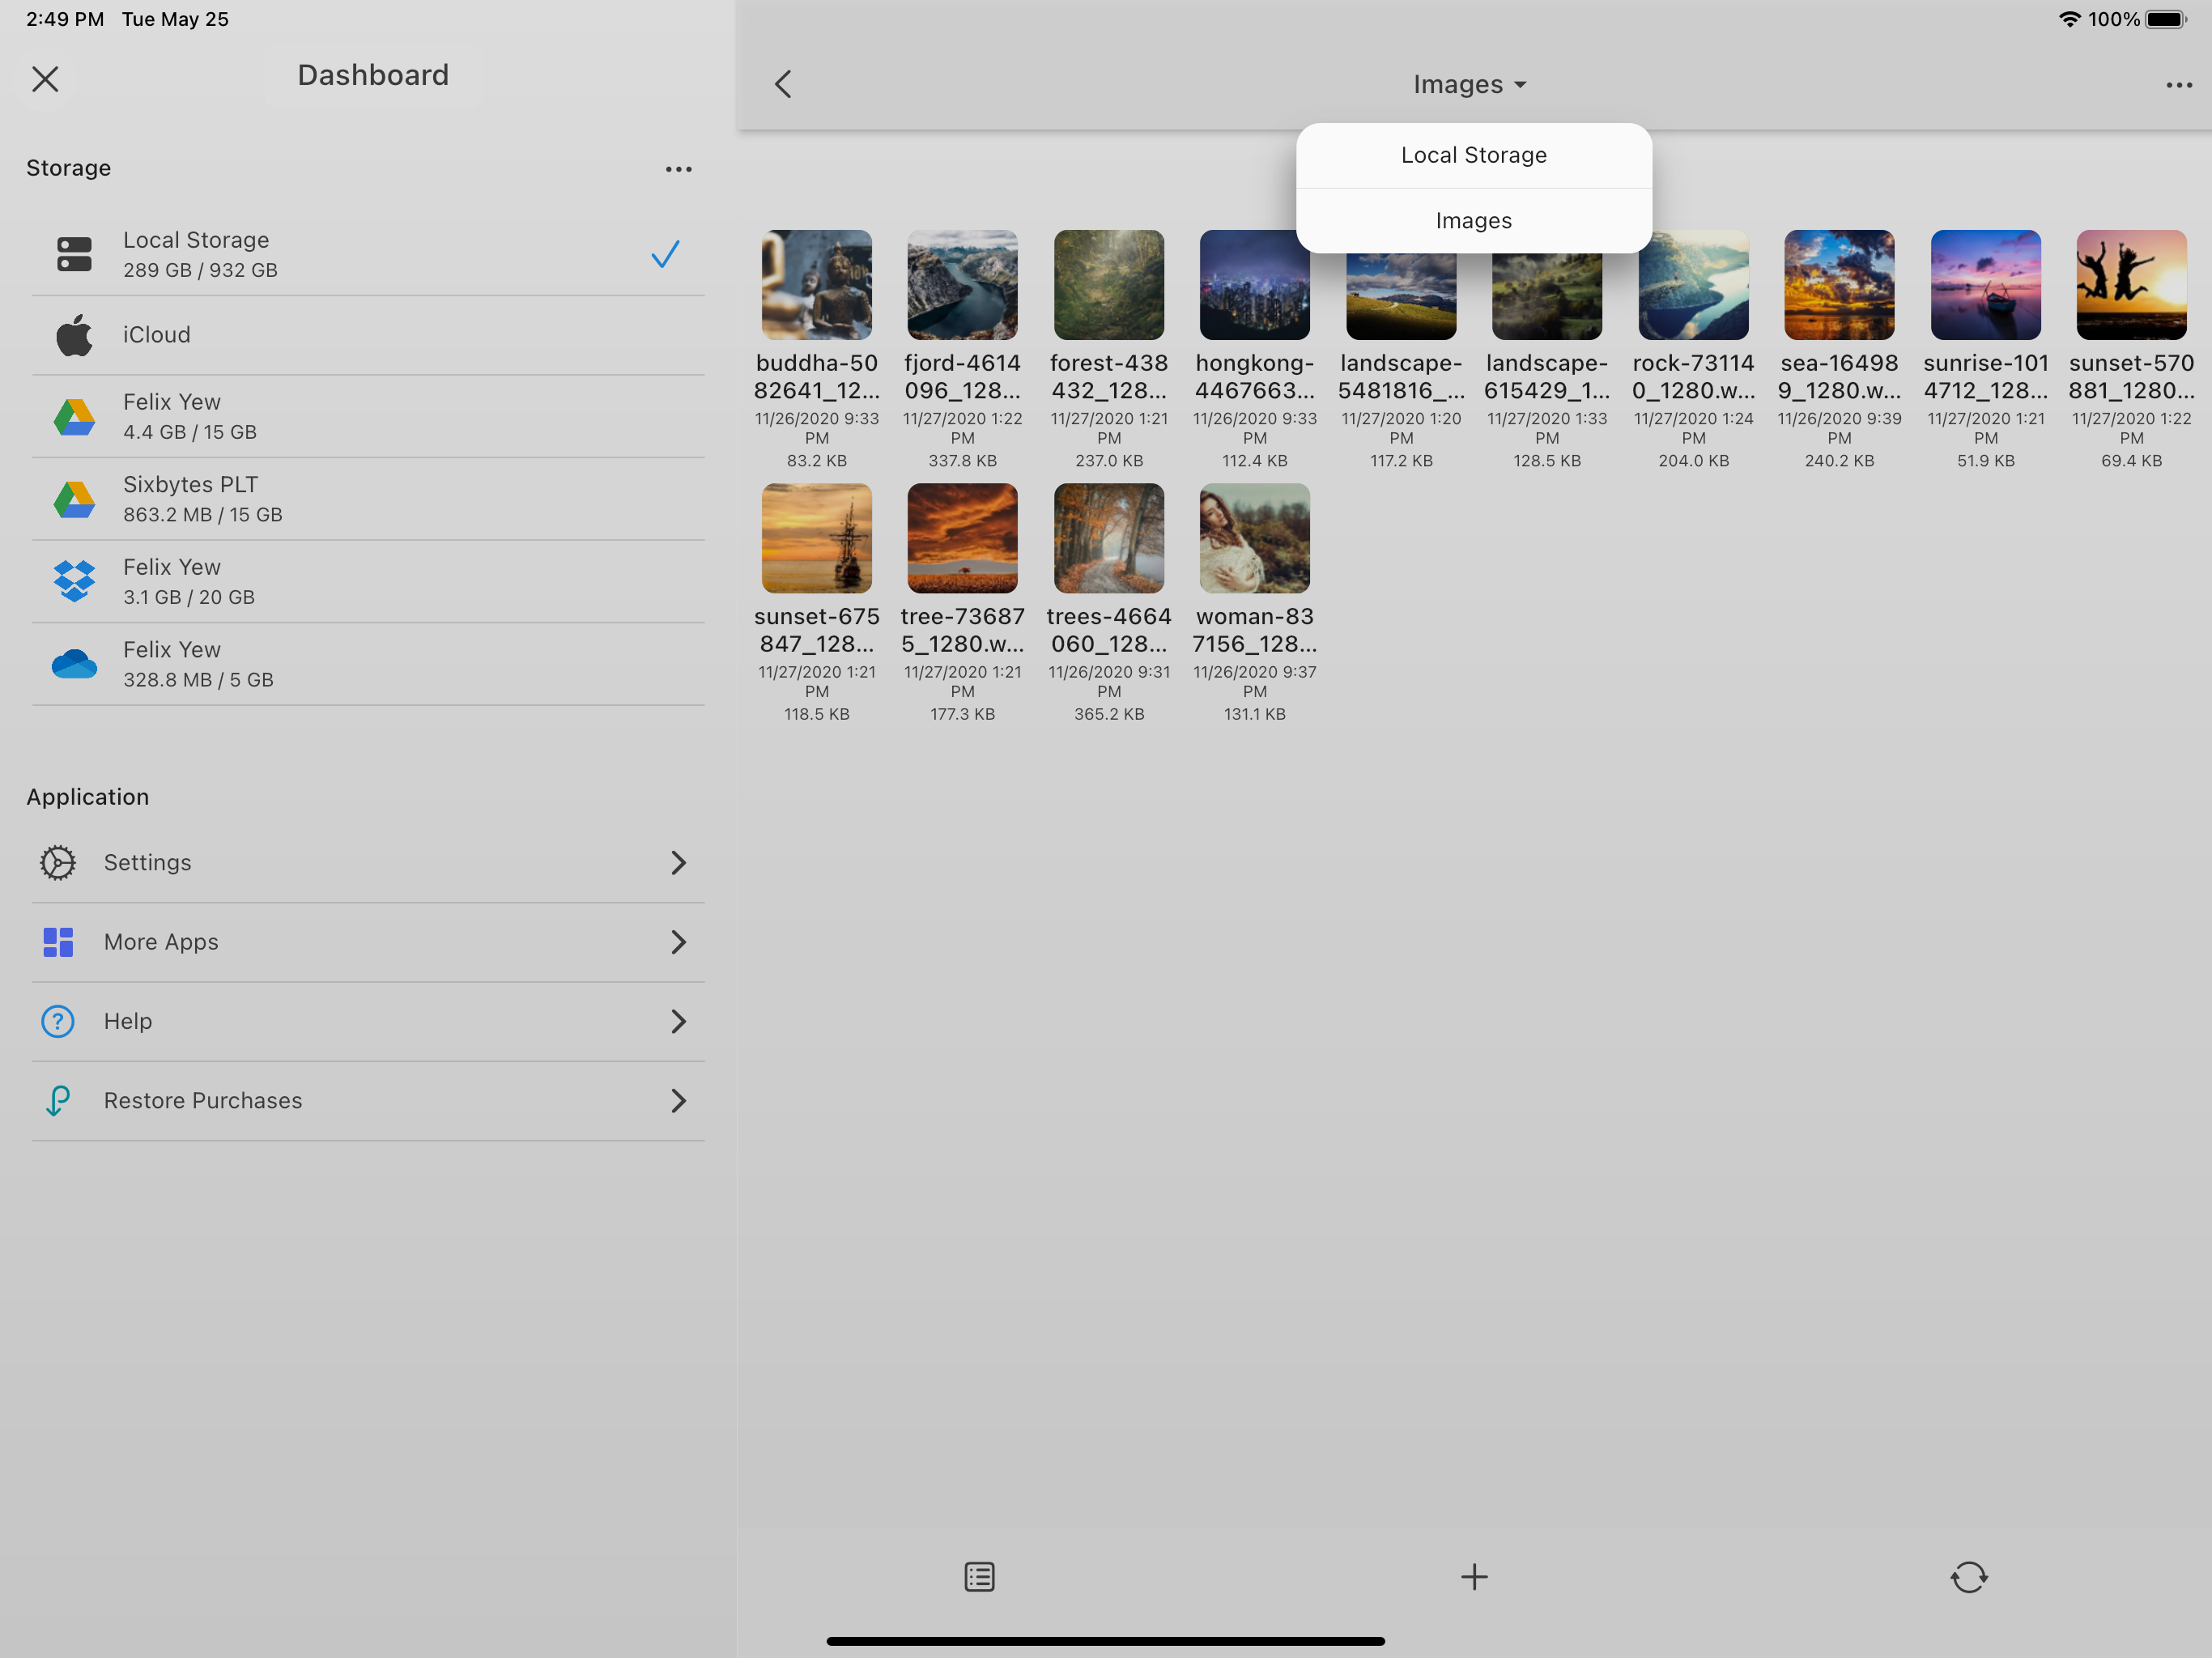Choose Images in path popup
The image size is (2212, 1658).
(1473, 221)
